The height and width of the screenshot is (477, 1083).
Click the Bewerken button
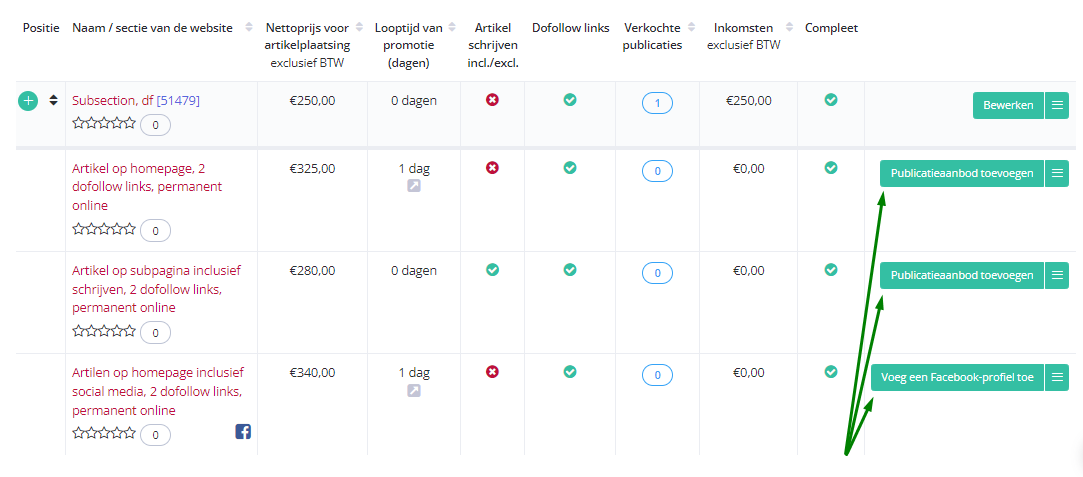pos(1008,106)
